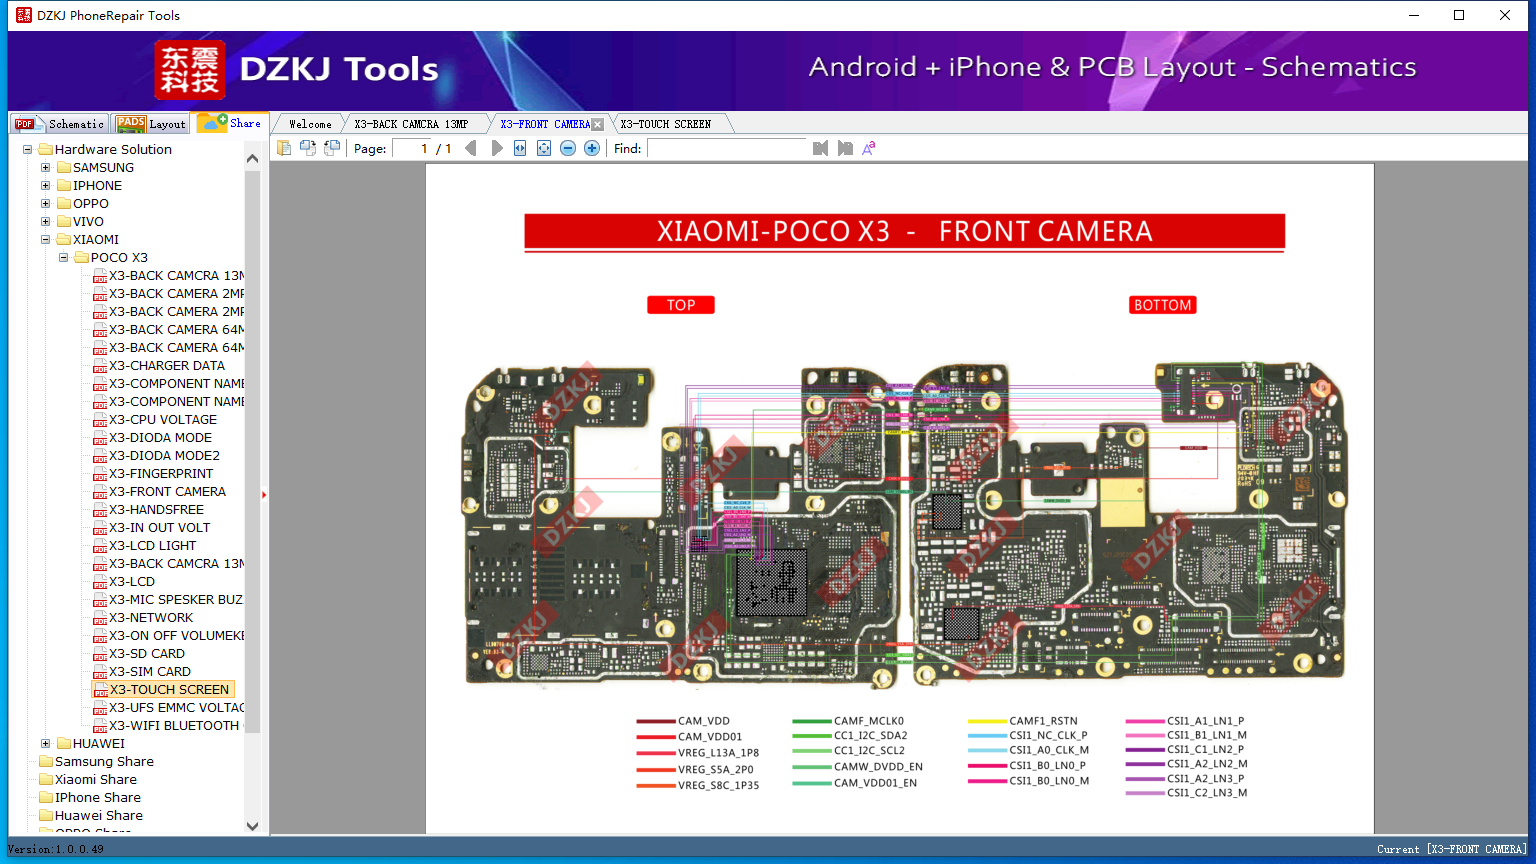Image resolution: width=1536 pixels, height=864 pixels.
Task: Open X3-IN OUT VOLT in the tree
Action: [x=160, y=528]
